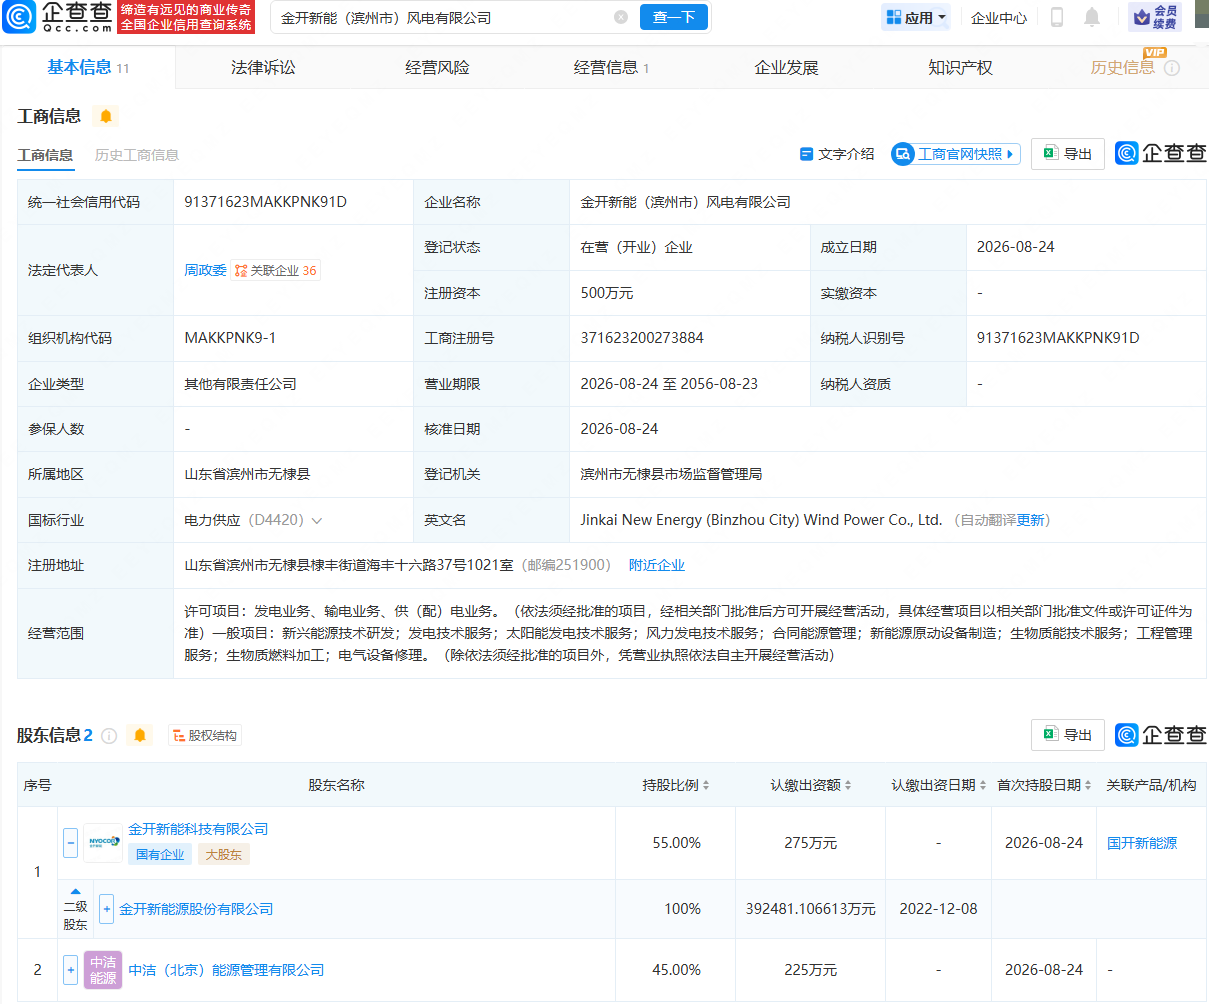Sort shareholders by 持股比例 column
This screenshot has width=1209, height=1004.
(676, 785)
